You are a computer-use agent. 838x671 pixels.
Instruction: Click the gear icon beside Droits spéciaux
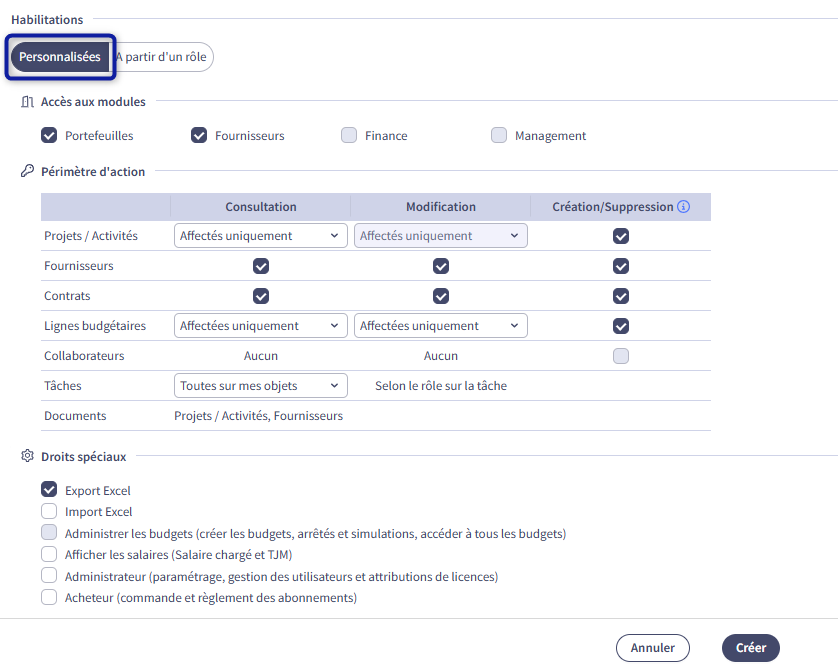pos(27,456)
